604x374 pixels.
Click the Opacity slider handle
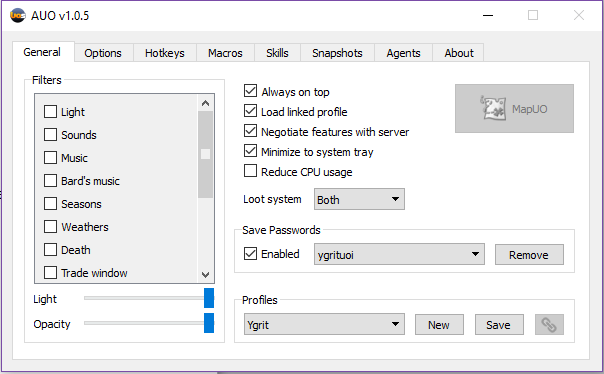point(209,323)
